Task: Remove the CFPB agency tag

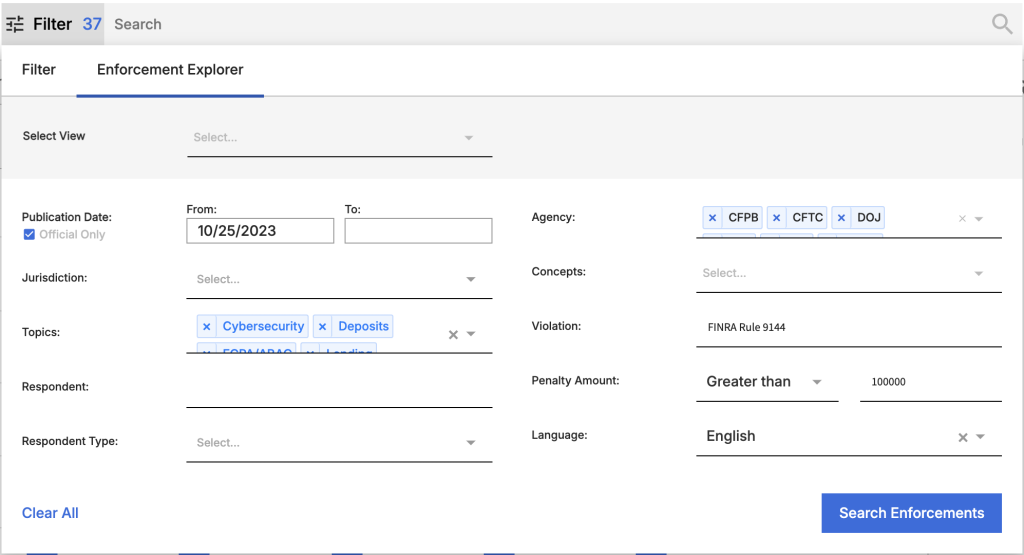Action: coord(712,218)
